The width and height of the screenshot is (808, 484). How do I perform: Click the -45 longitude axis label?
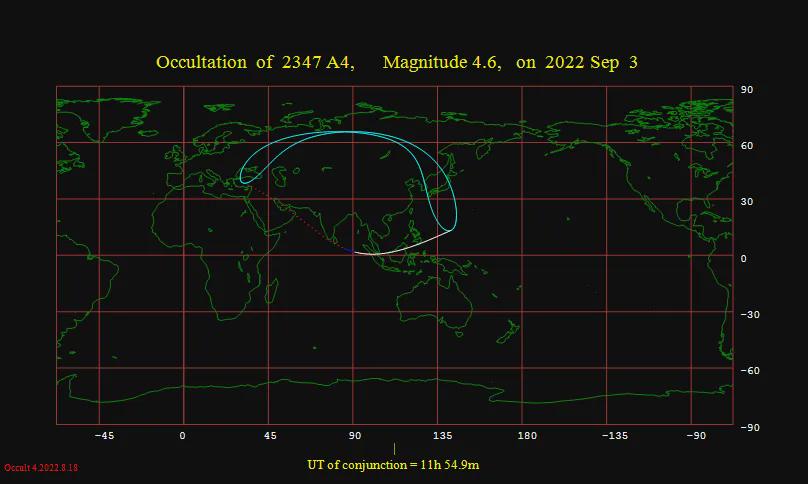[103, 436]
